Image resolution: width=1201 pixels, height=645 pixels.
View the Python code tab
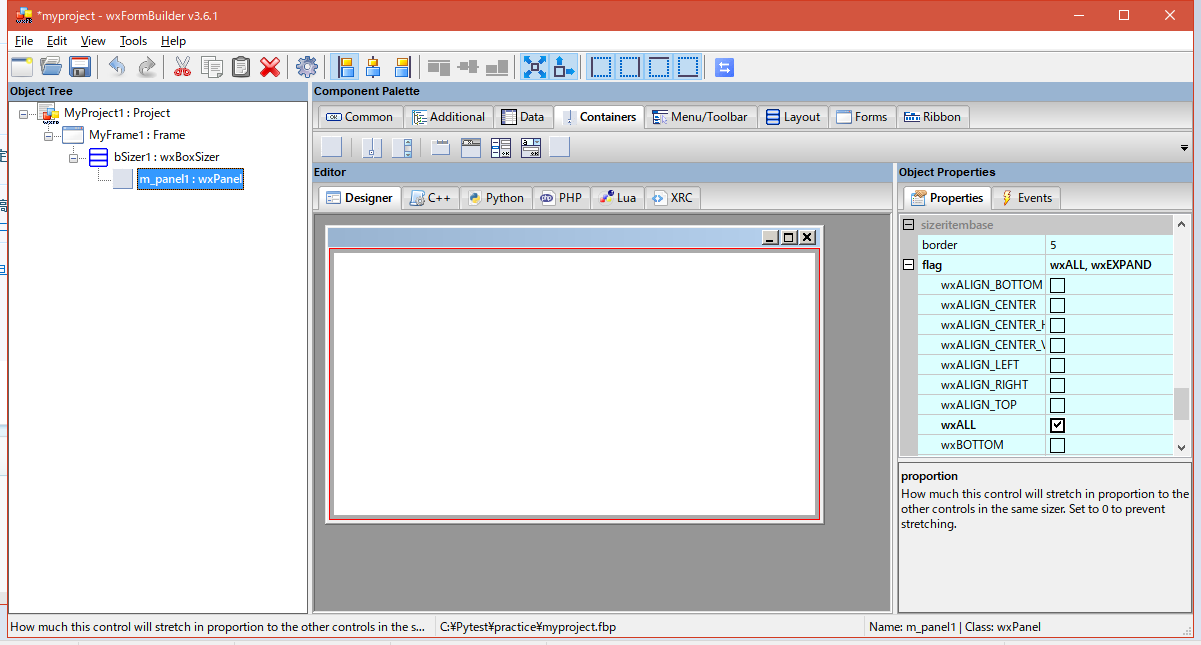tap(496, 198)
